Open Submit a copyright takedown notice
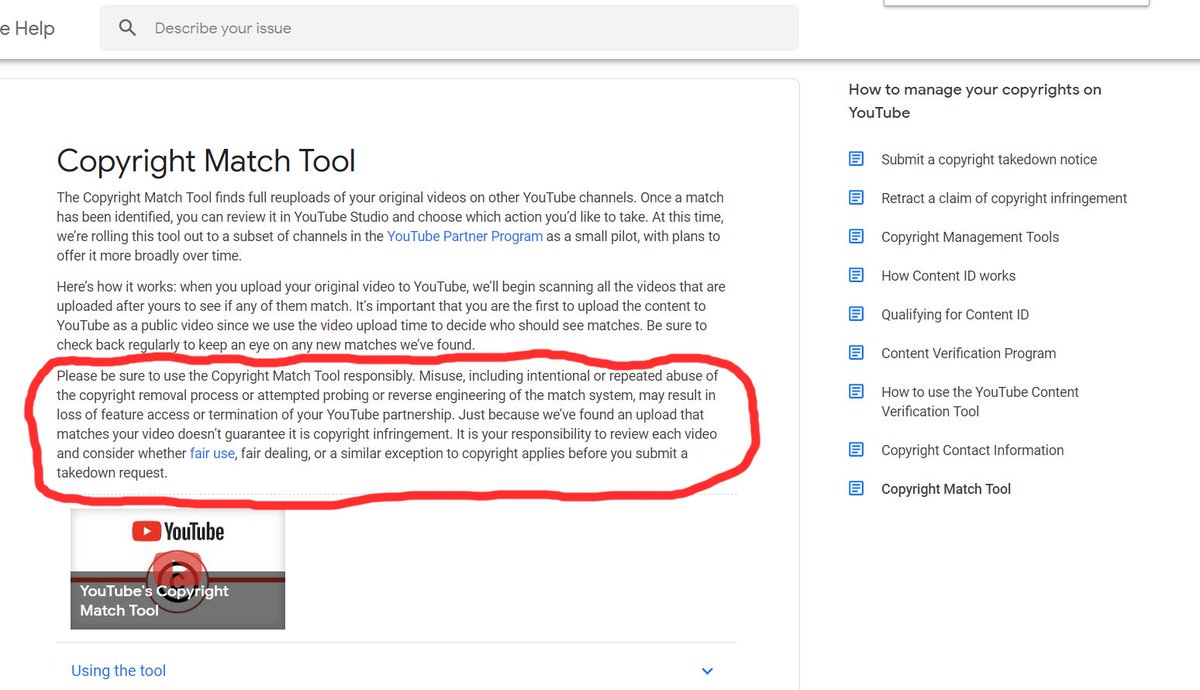Viewport: 1200px width, 690px height. (989, 159)
